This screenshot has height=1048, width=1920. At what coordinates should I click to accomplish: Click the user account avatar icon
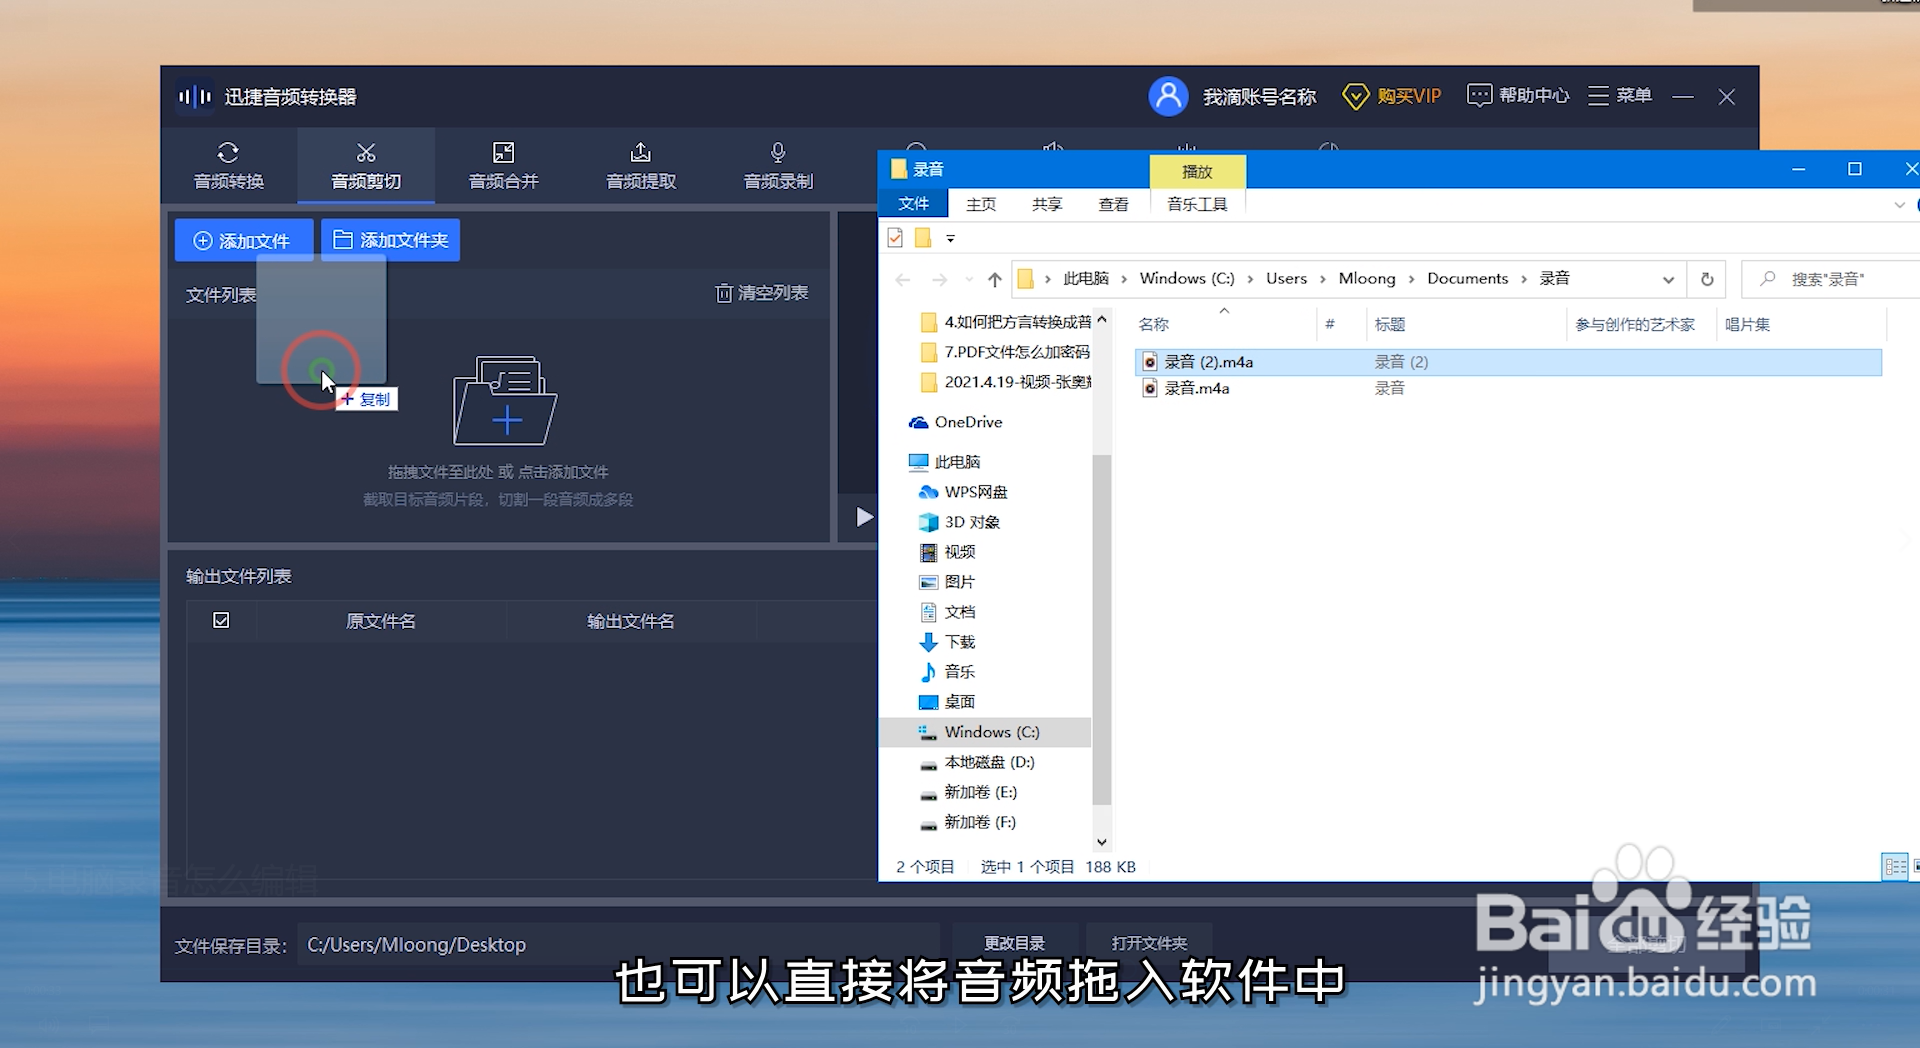[x=1168, y=96]
